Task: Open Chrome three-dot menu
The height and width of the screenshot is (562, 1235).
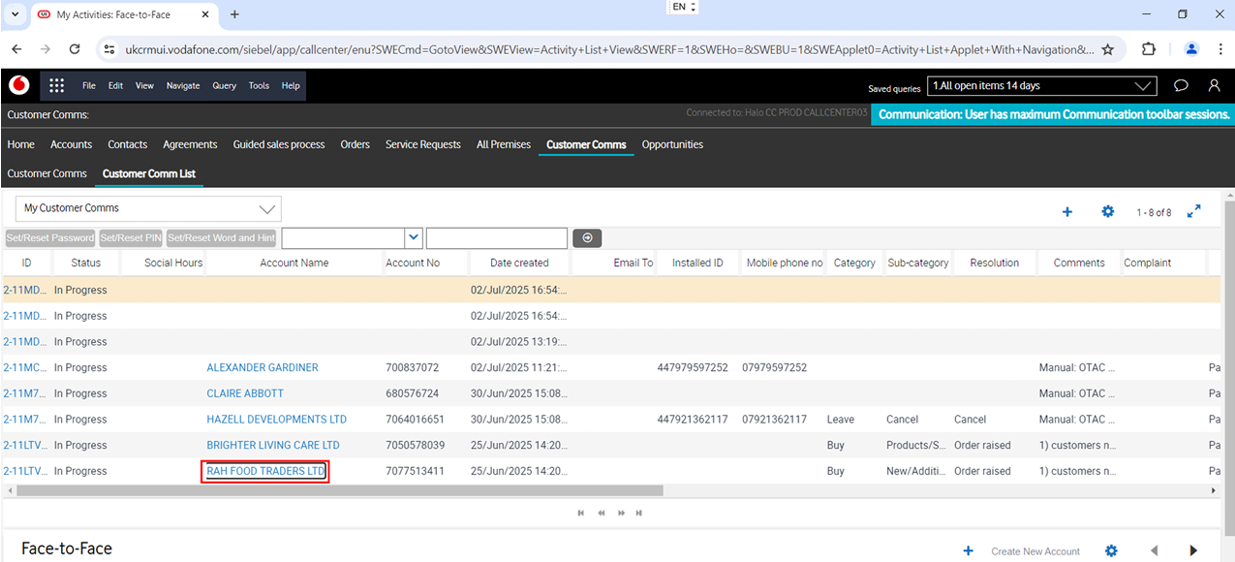Action: [1221, 49]
